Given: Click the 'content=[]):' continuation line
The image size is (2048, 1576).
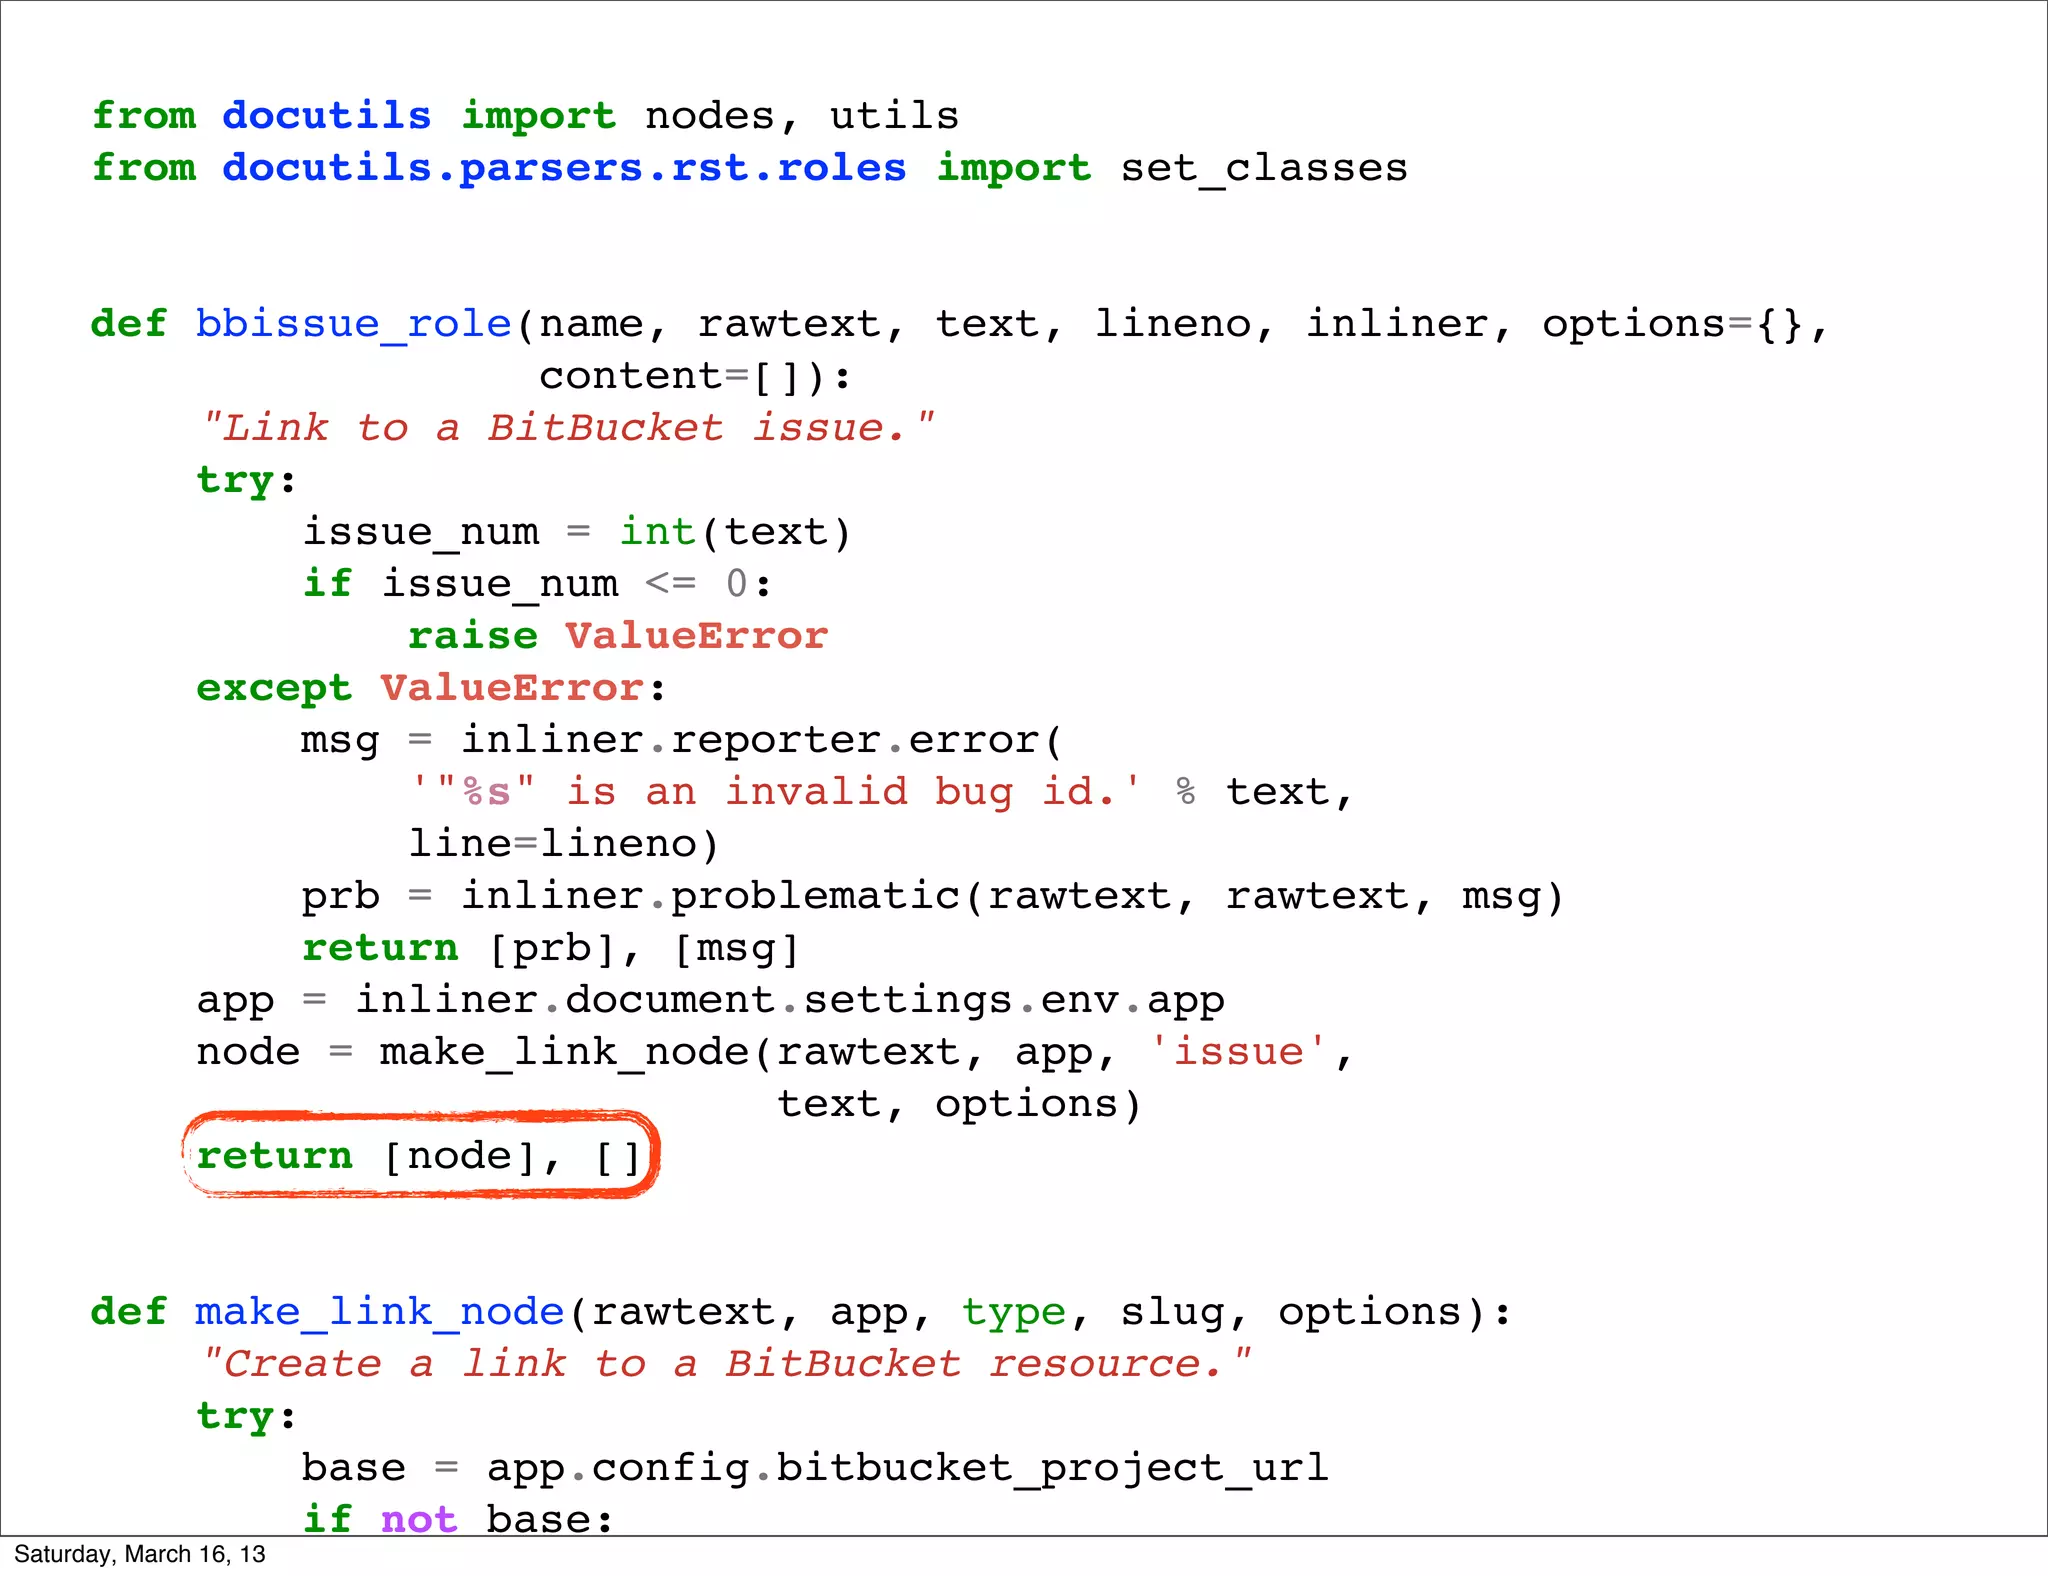Looking at the screenshot, I should (x=695, y=376).
